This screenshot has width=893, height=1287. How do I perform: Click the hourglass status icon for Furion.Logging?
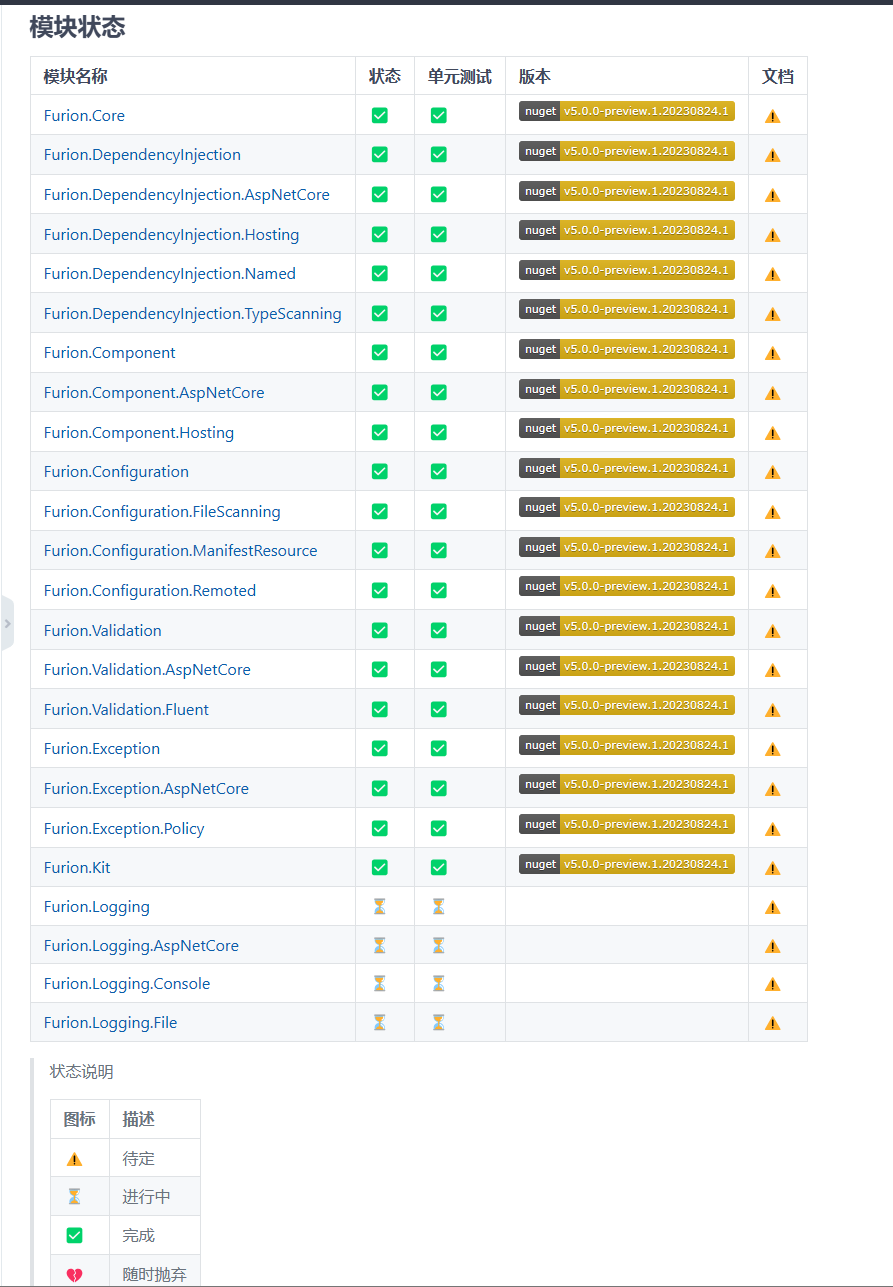click(379, 907)
